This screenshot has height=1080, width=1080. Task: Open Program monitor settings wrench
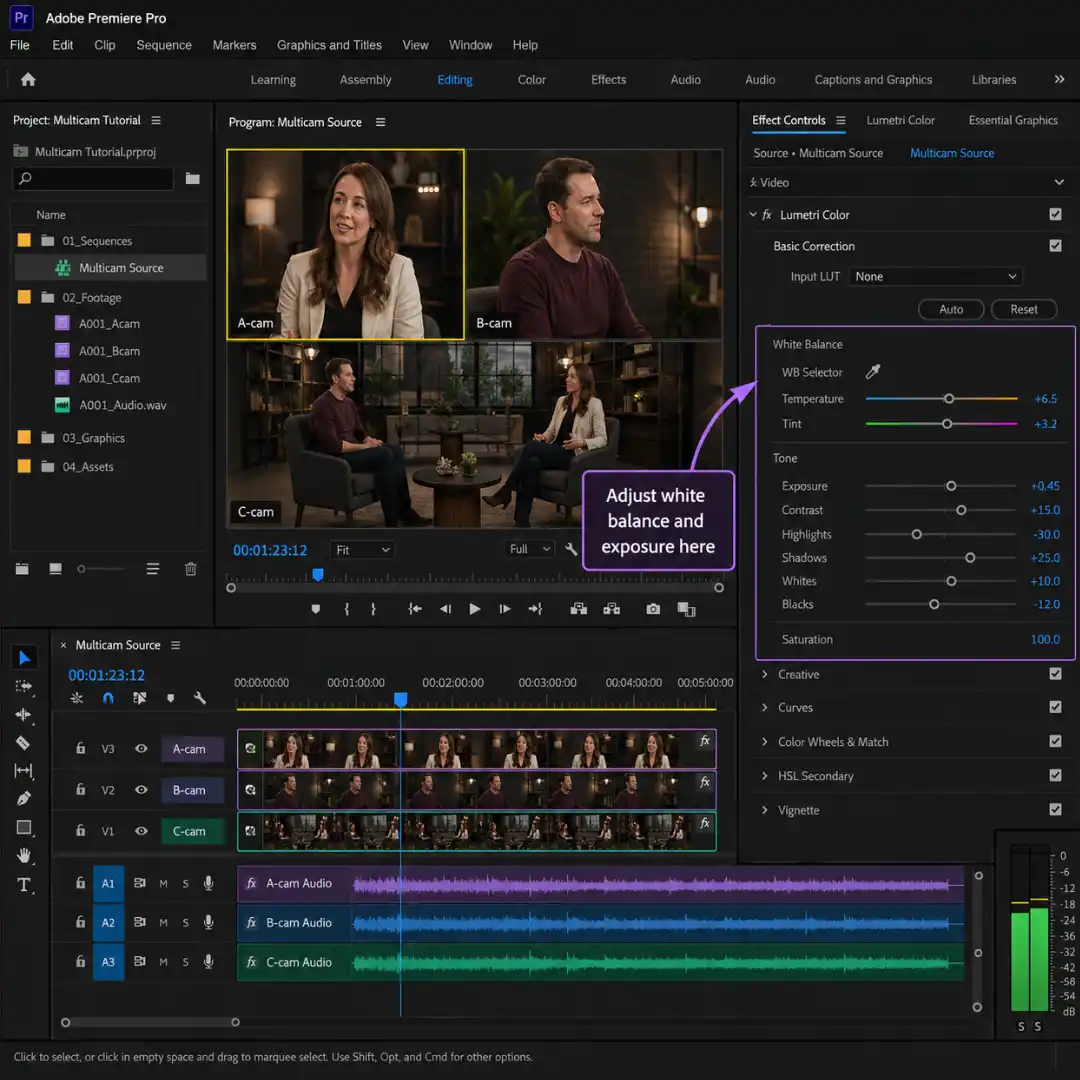pyautogui.click(x=571, y=549)
